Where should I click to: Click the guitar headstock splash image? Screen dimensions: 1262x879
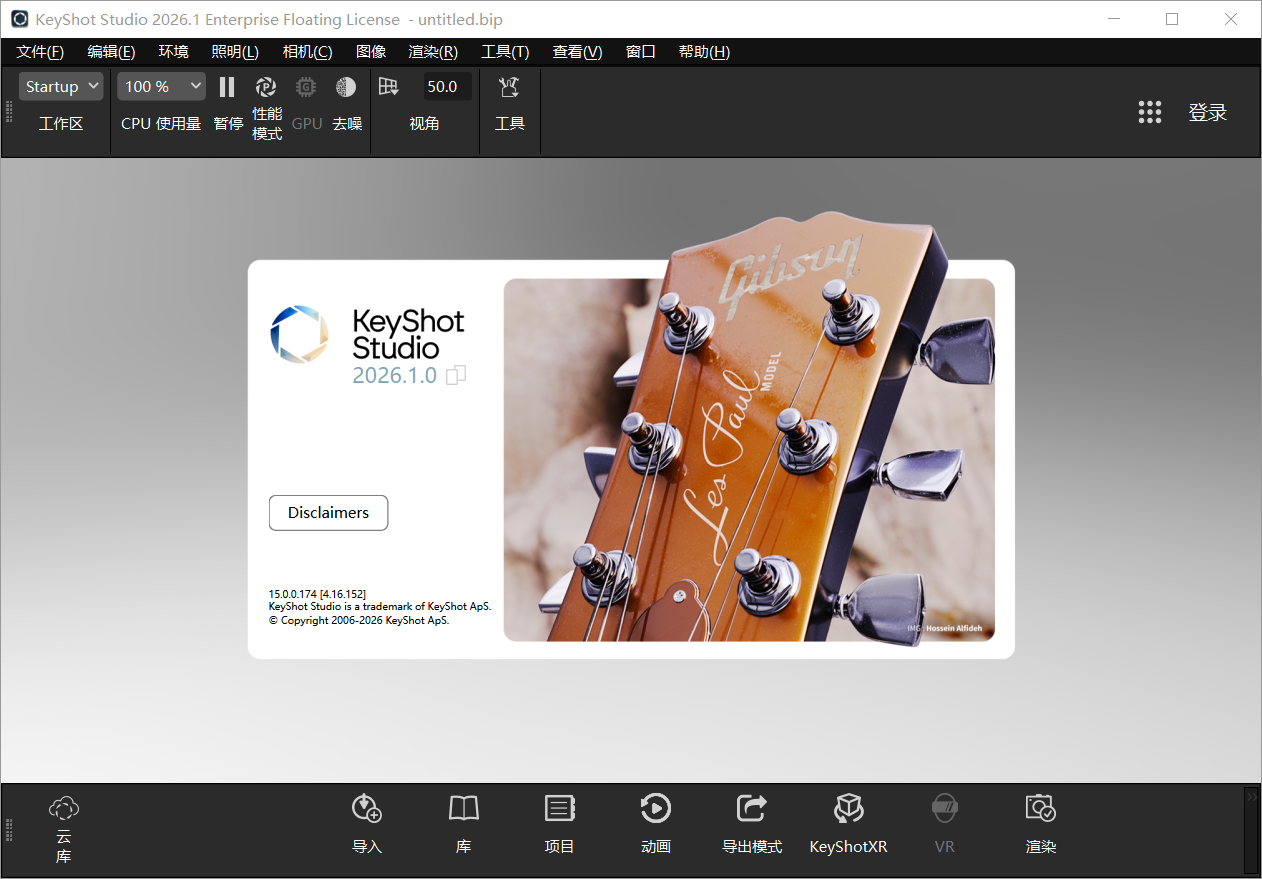pyautogui.click(x=749, y=430)
